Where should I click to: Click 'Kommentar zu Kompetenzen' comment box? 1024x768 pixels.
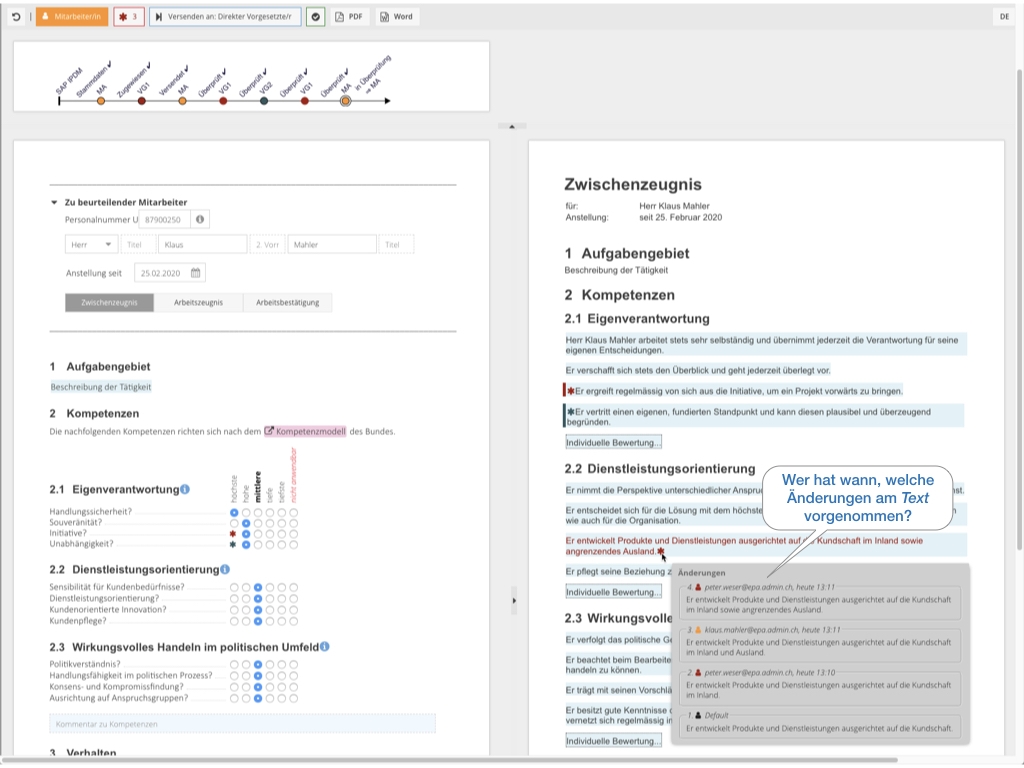pos(242,724)
